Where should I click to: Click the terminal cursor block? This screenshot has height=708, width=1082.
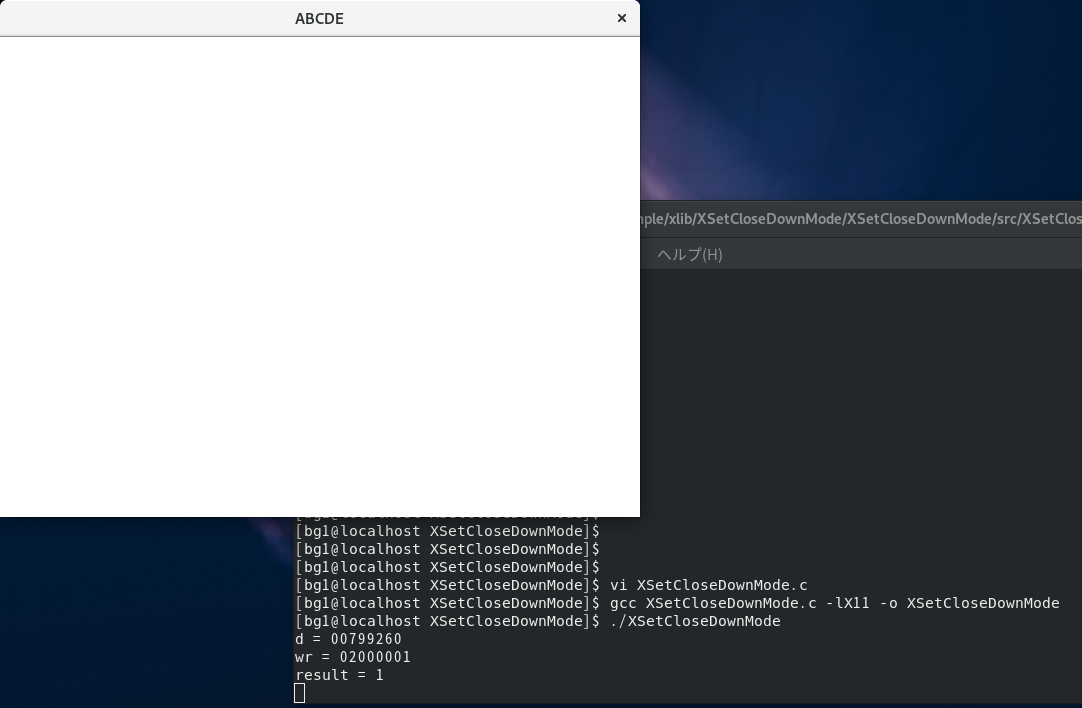click(299, 693)
